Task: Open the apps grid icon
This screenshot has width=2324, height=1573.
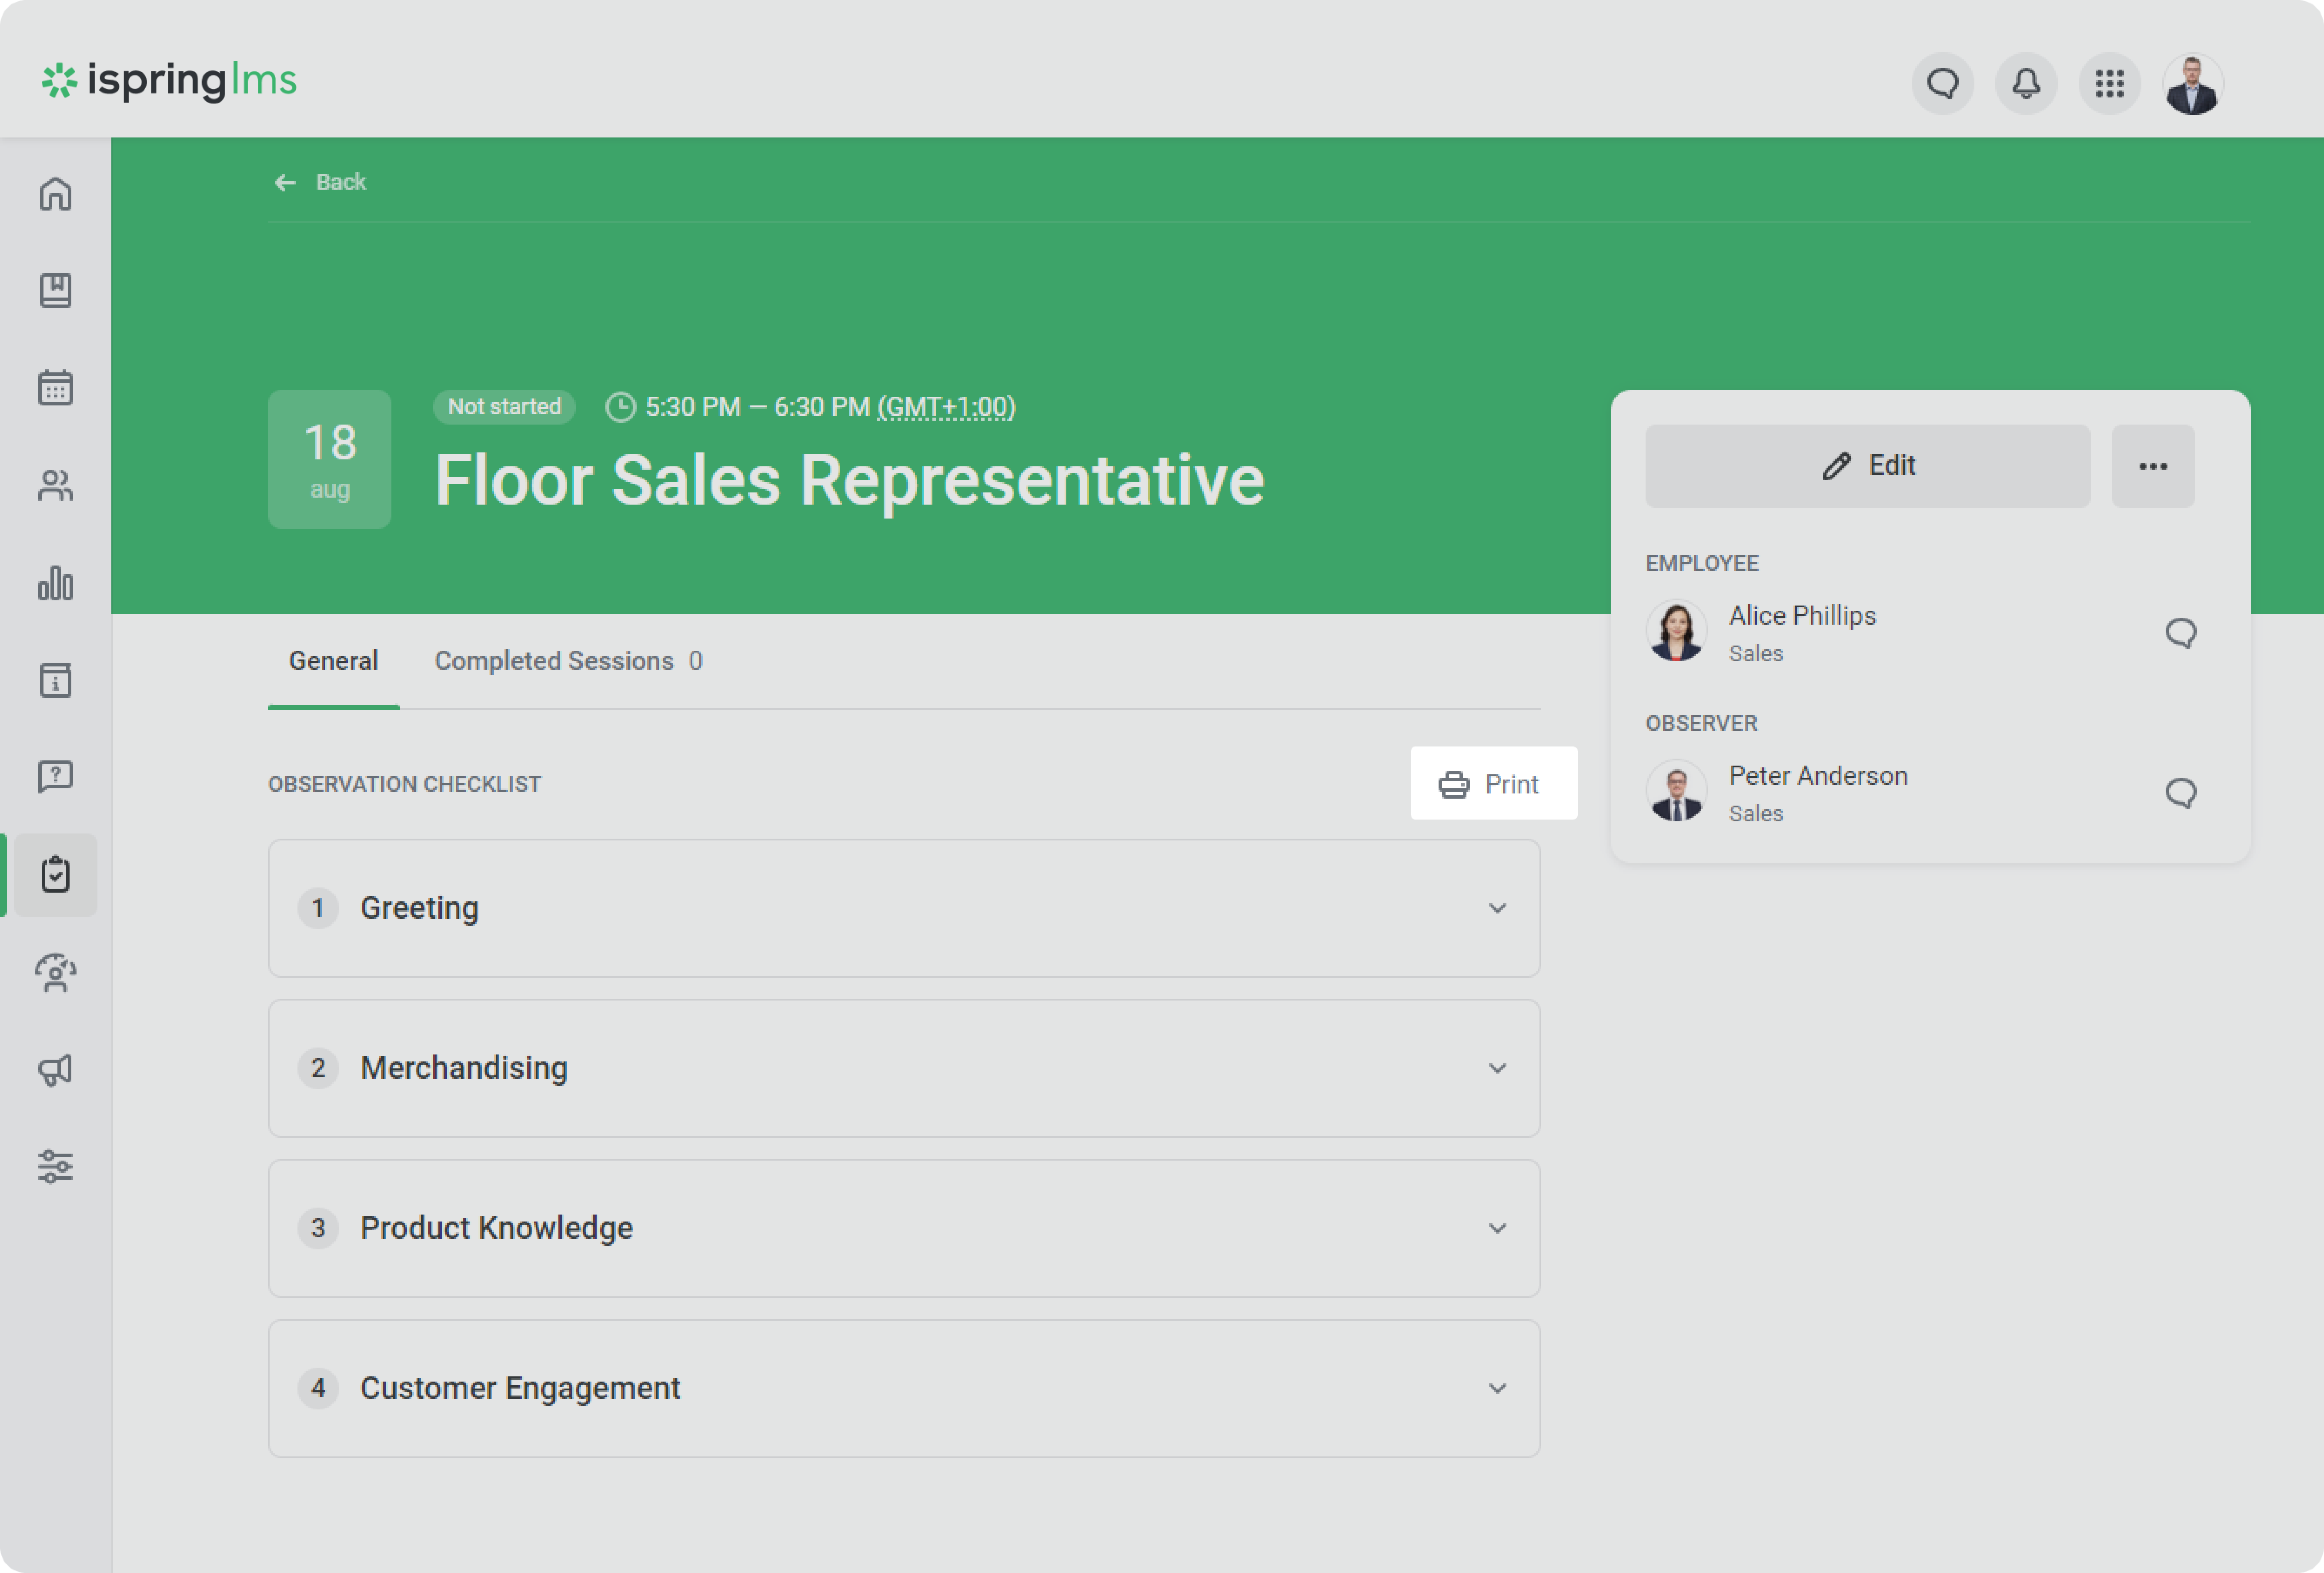Action: pos(2109,84)
